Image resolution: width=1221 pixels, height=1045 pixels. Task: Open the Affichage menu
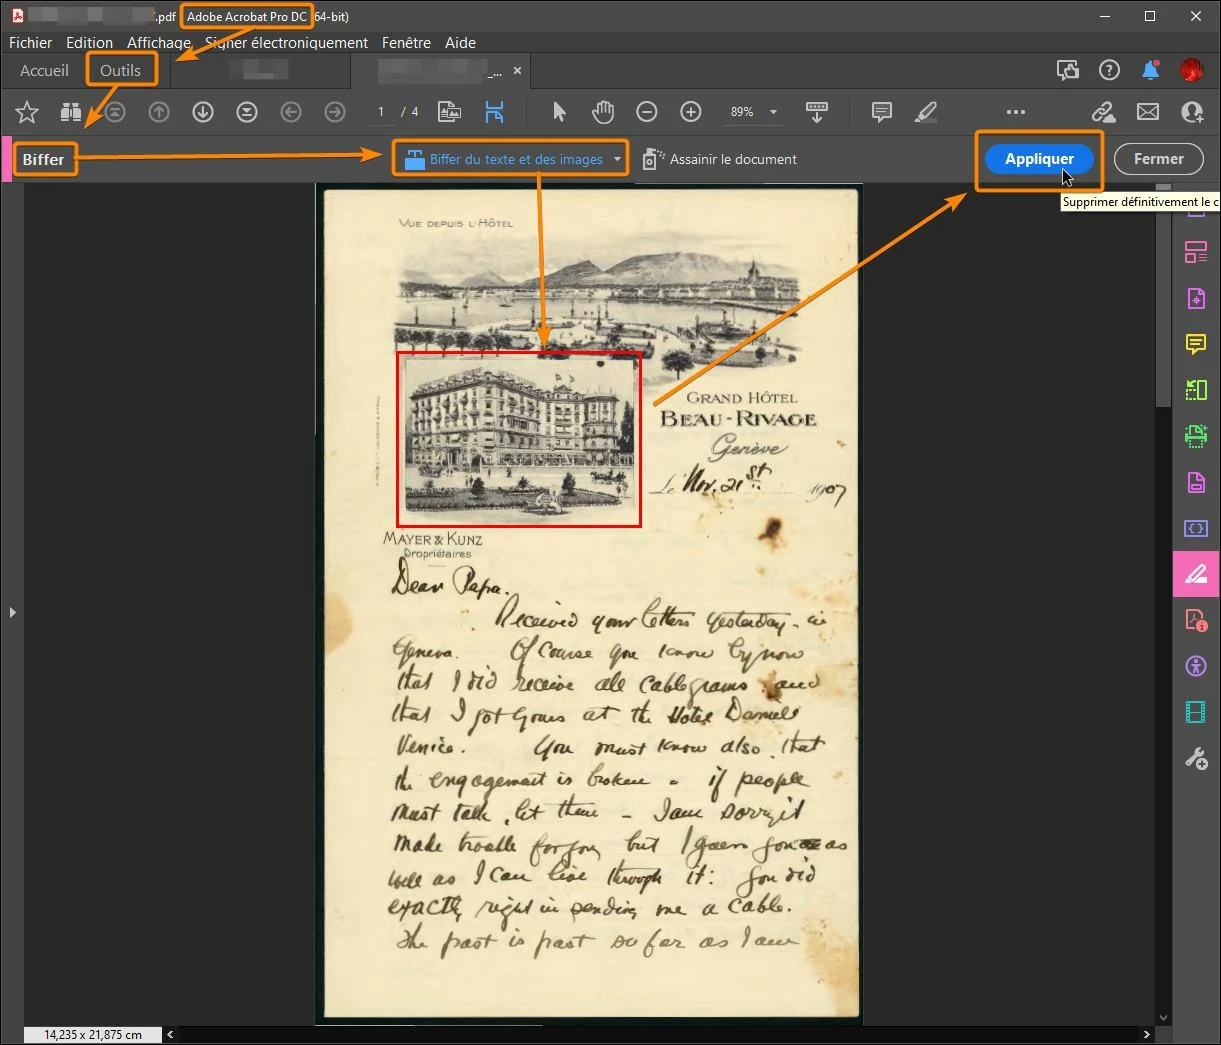point(158,42)
